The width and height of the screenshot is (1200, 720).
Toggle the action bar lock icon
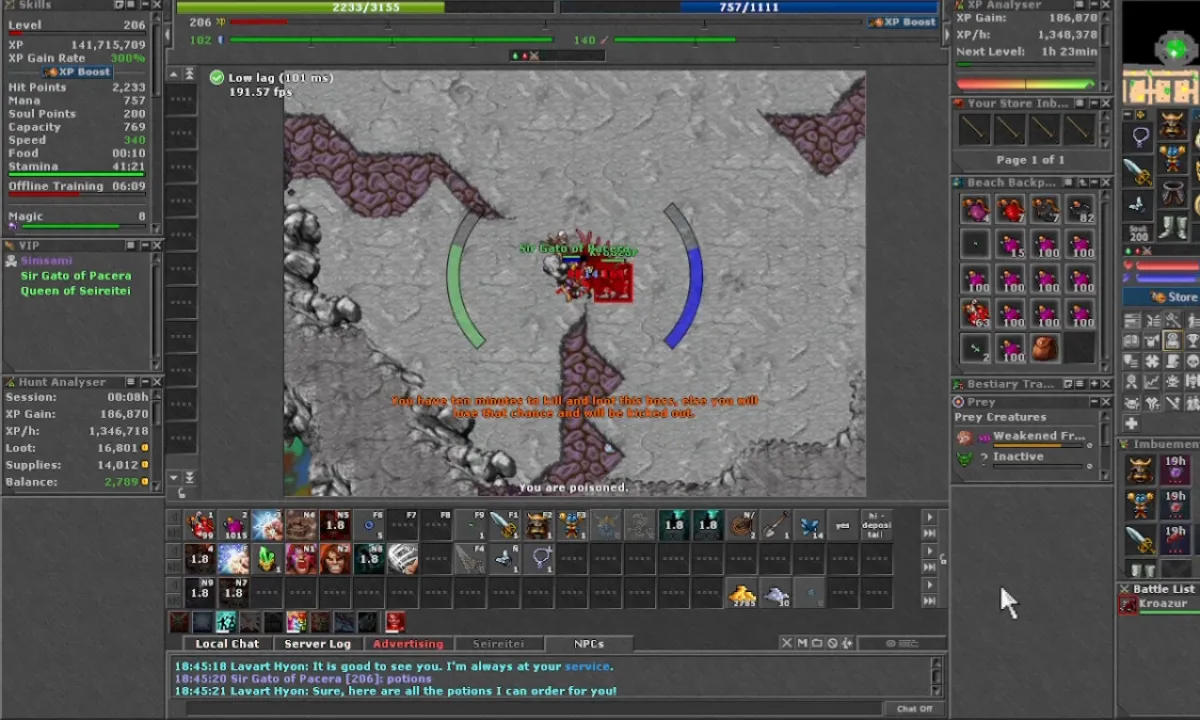click(942, 560)
